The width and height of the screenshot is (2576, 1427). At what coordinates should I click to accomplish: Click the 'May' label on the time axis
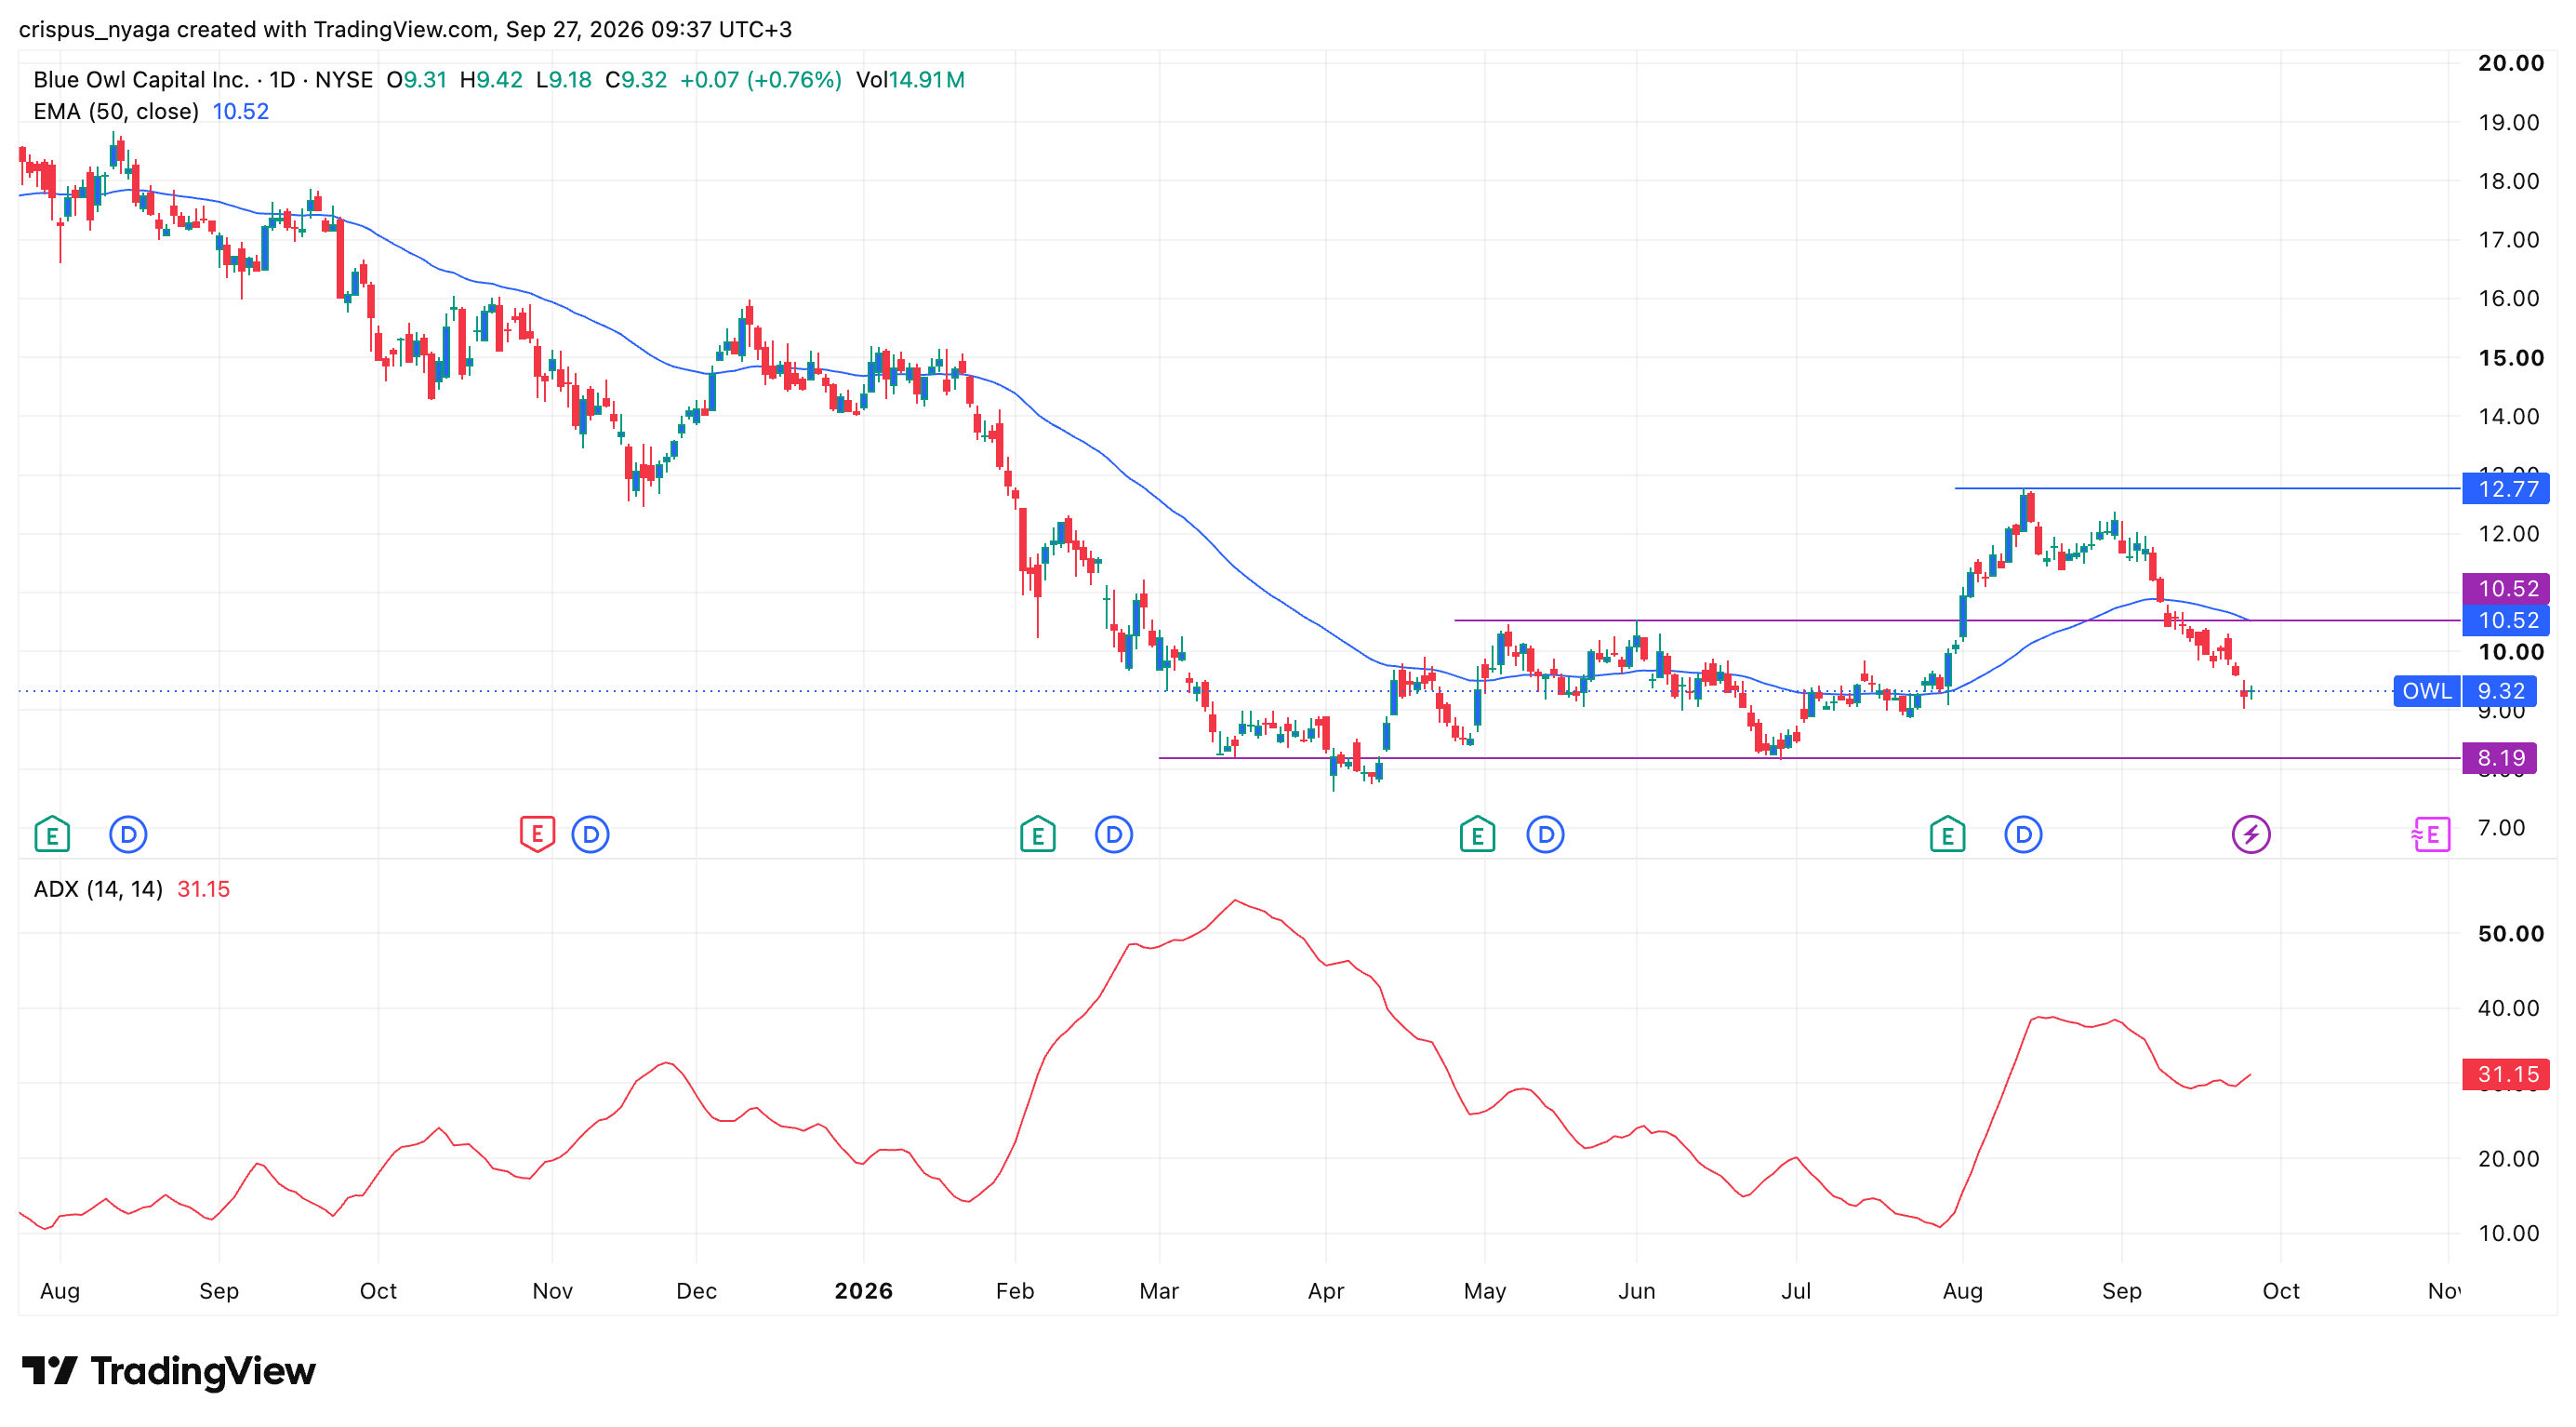1485,1291
